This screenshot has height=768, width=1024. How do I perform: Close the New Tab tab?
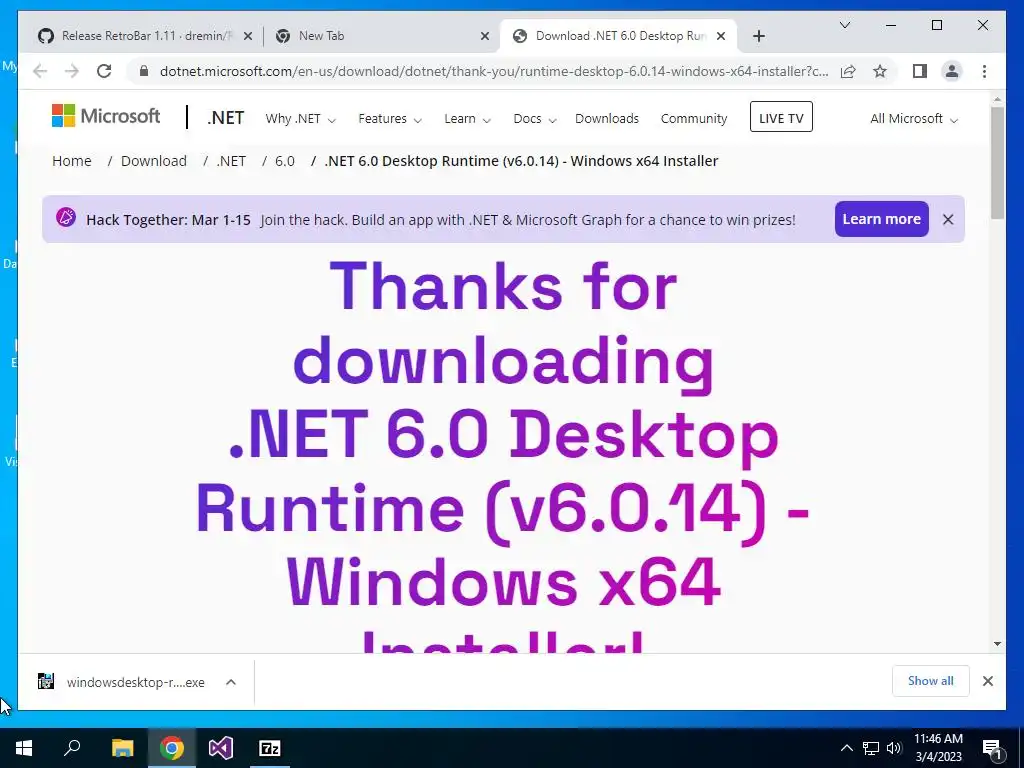(x=485, y=36)
